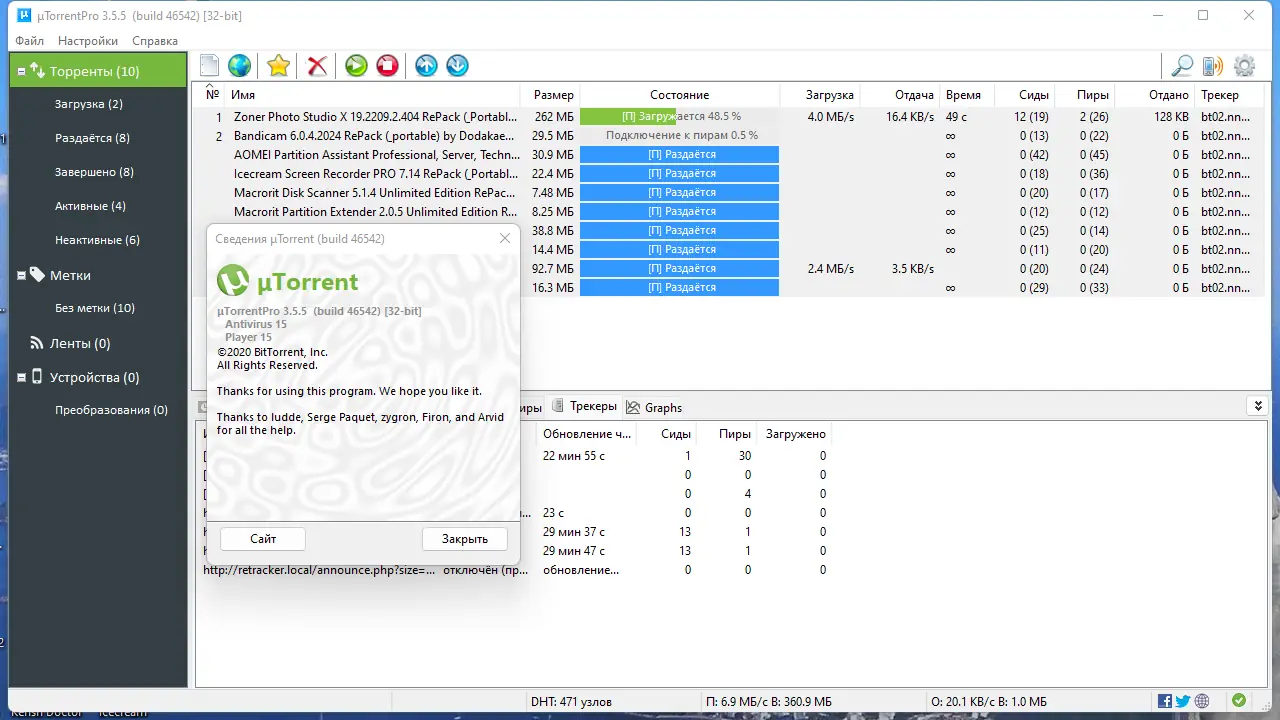Click the RSS icon beside Ленты (0)
Viewport: 1280px width, 720px height.
(37, 343)
